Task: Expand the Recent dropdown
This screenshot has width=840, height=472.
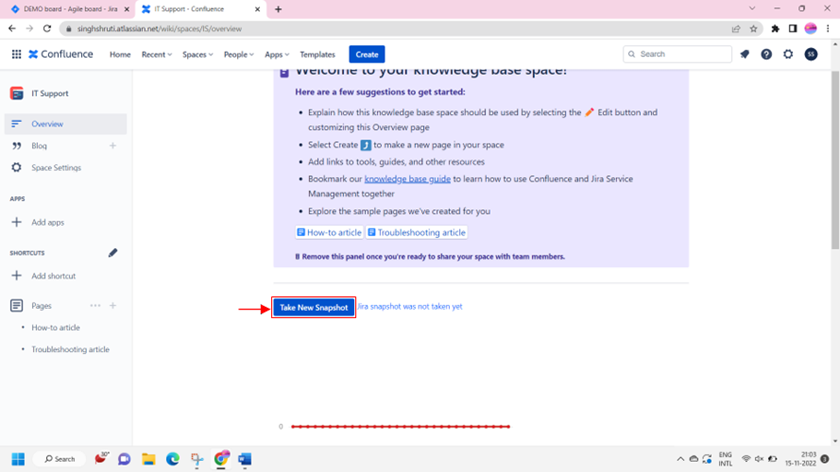Action: [156, 54]
